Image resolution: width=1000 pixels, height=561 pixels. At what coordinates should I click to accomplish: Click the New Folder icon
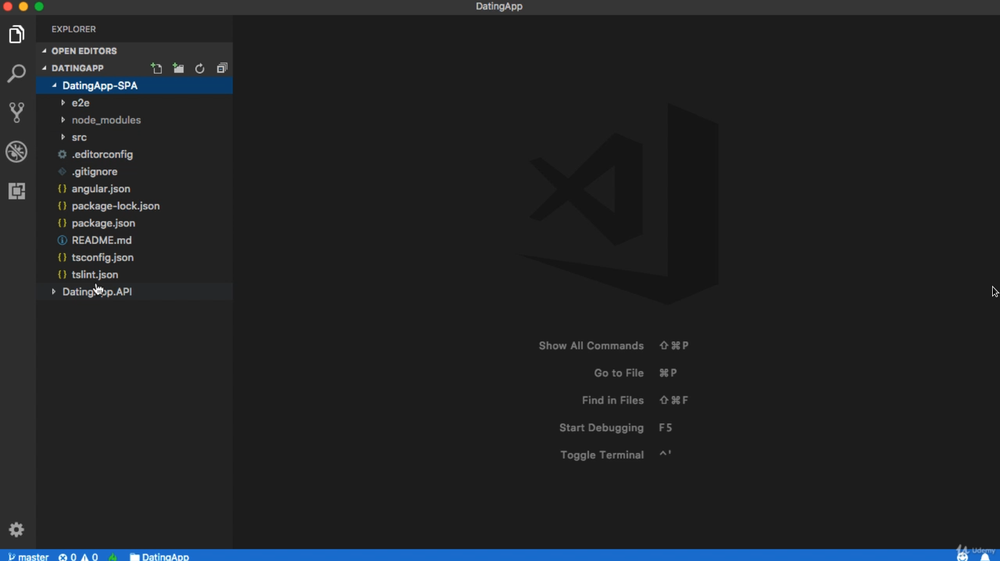pos(179,68)
